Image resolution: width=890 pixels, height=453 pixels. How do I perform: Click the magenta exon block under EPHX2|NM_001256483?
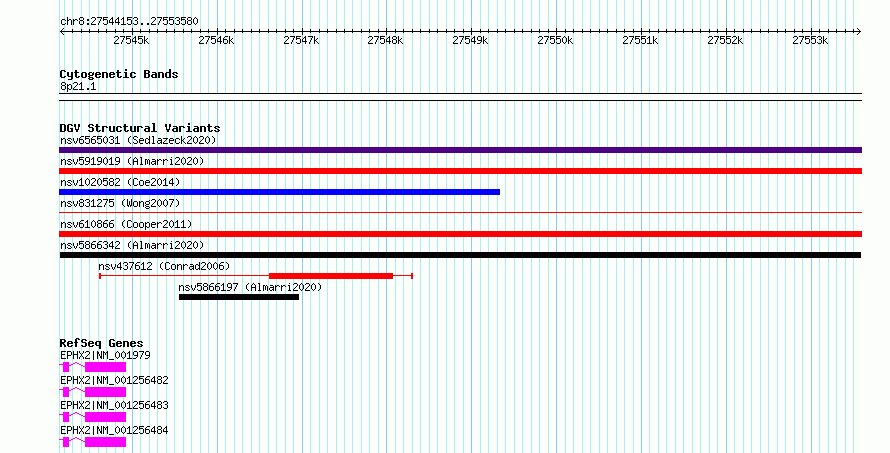[105, 417]
